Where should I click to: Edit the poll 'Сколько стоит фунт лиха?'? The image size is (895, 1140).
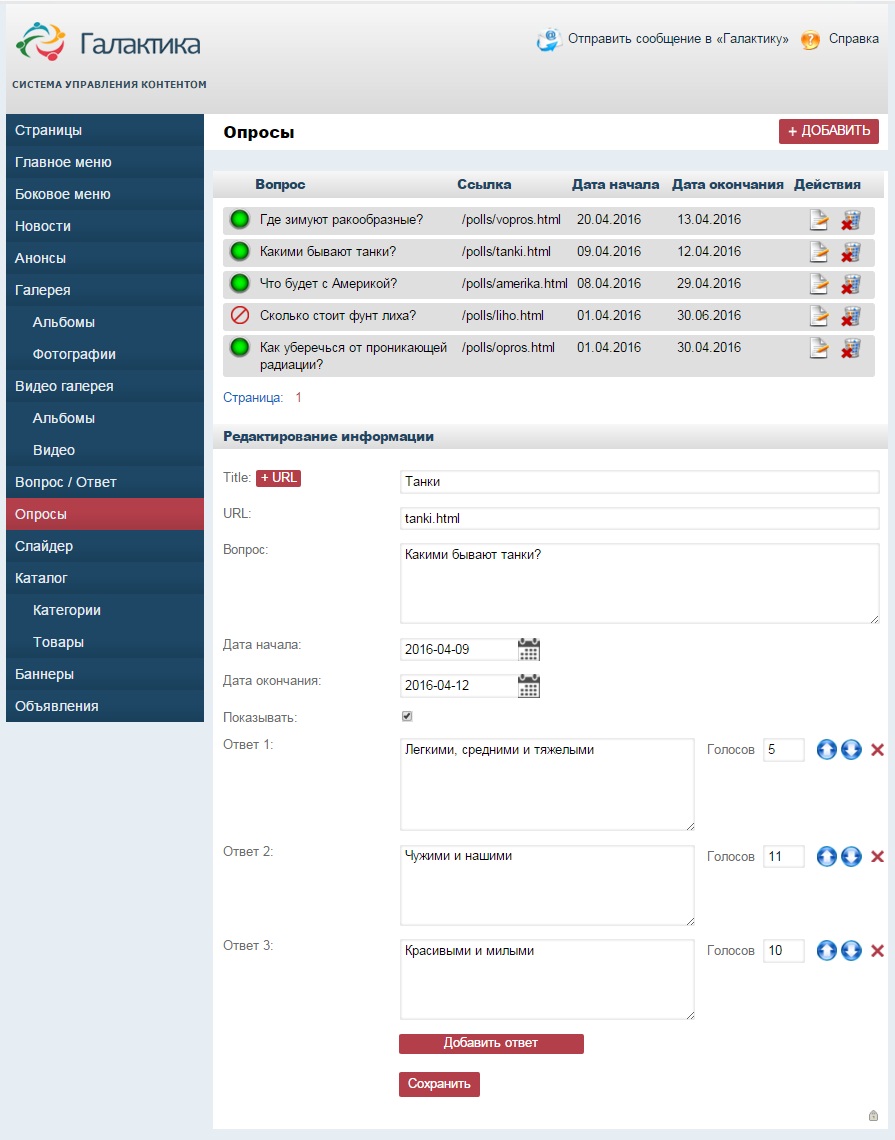click(819, 316)
